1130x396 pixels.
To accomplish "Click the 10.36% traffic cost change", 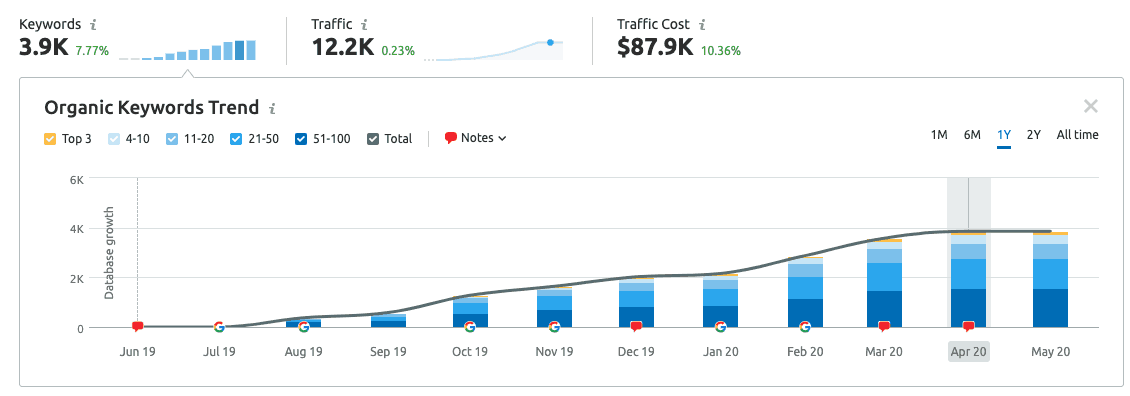I will [721, 50].
